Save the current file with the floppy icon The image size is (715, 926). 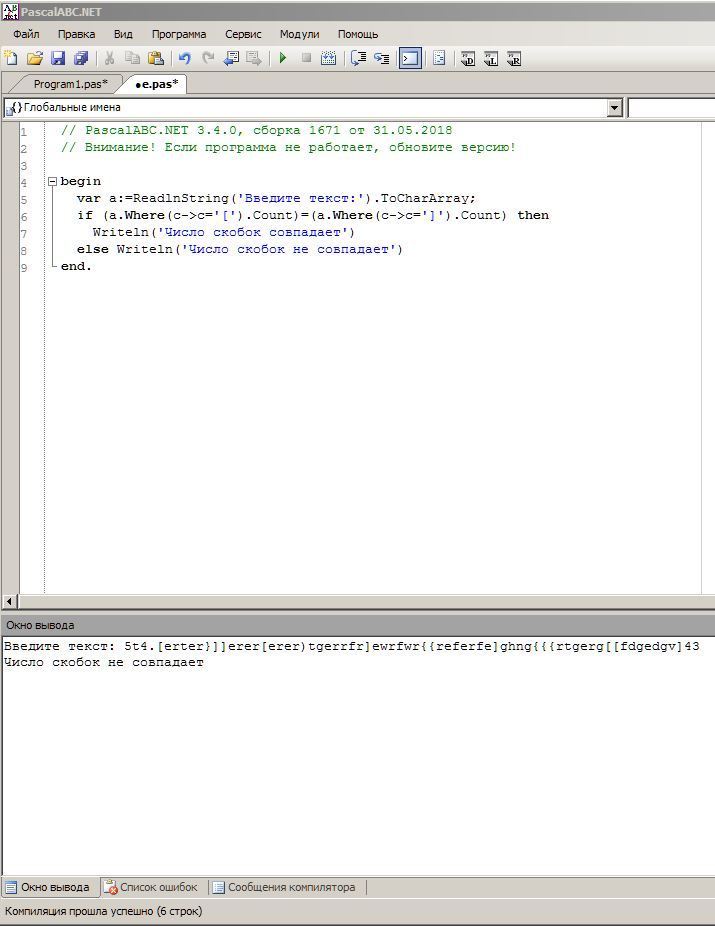tap(58, 58)
